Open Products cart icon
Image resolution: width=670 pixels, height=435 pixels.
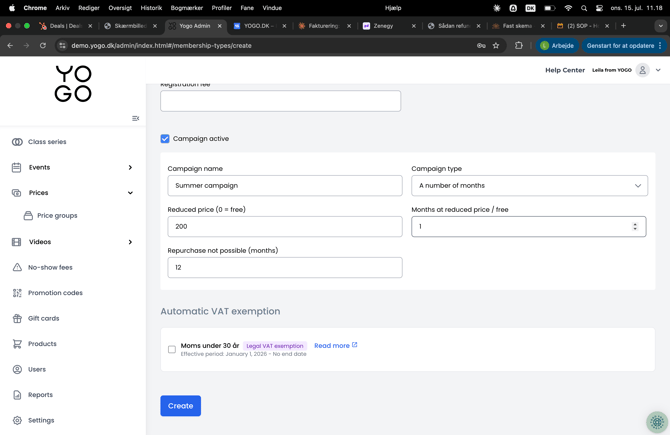(17, 344)
